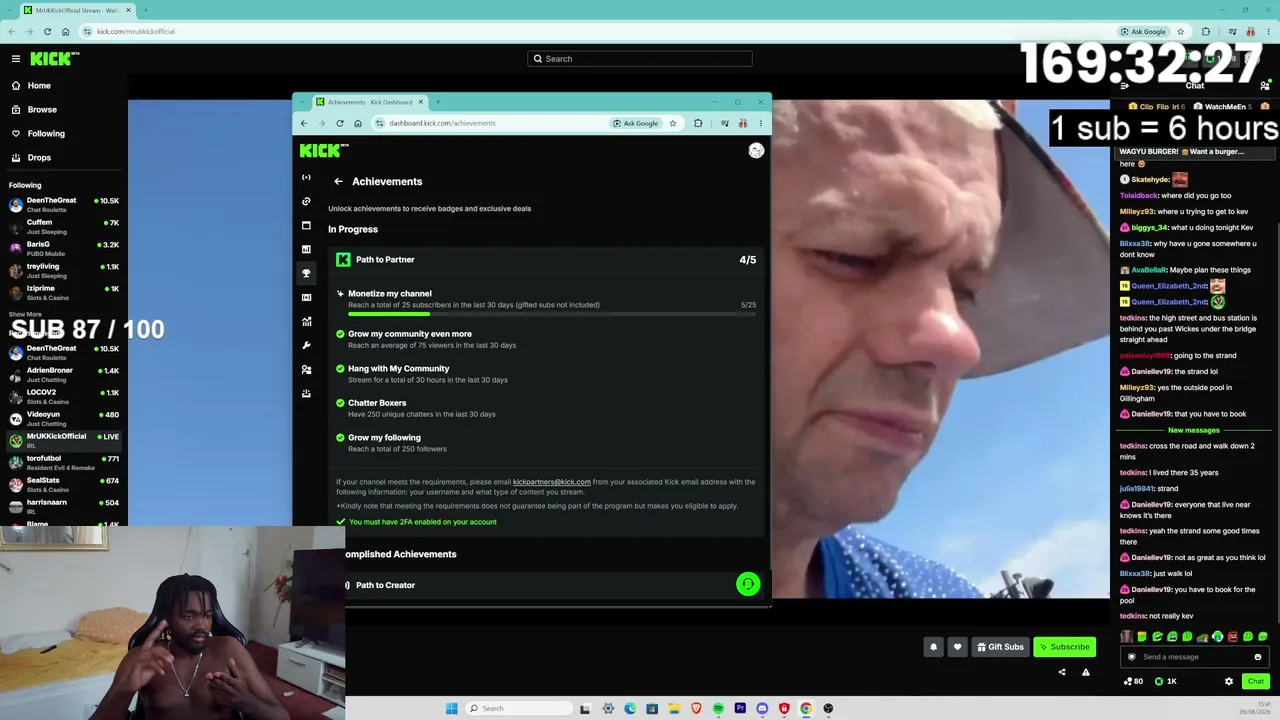The width and height of the screenshot is (1280, 720).
Task: Click Ask Google in the dashboard address bar
Action: coord(635,123)
